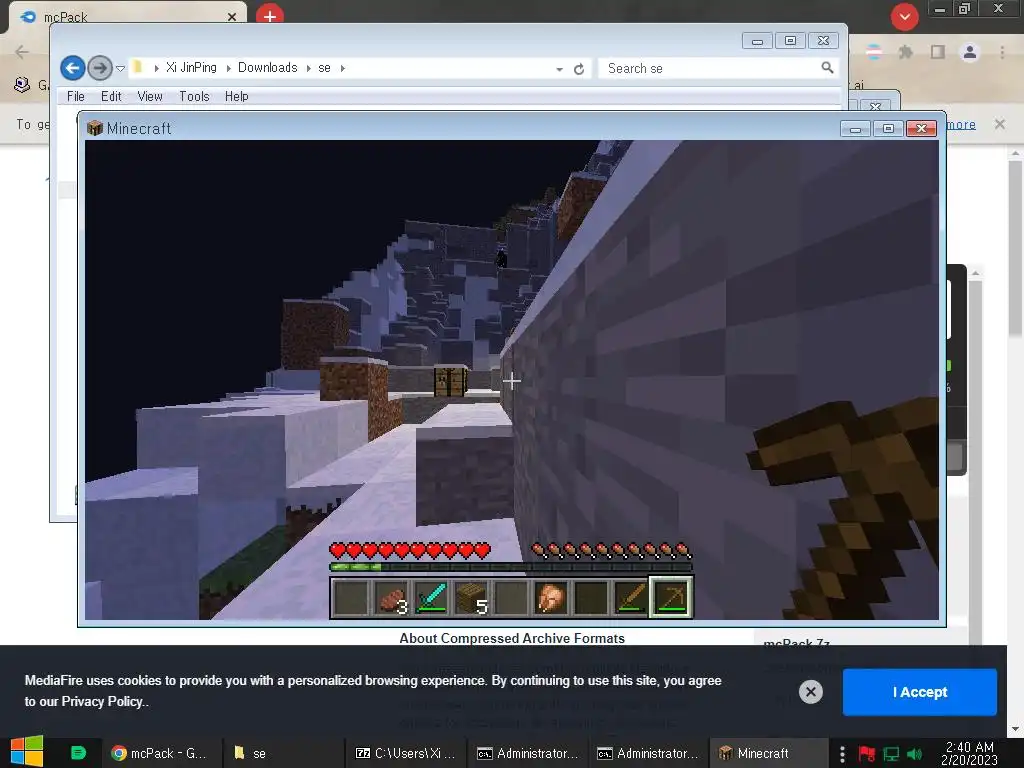This screenshot has height=768, width=1024.
Task: Switch to Minecraft taskbar item
Action: 767,753
